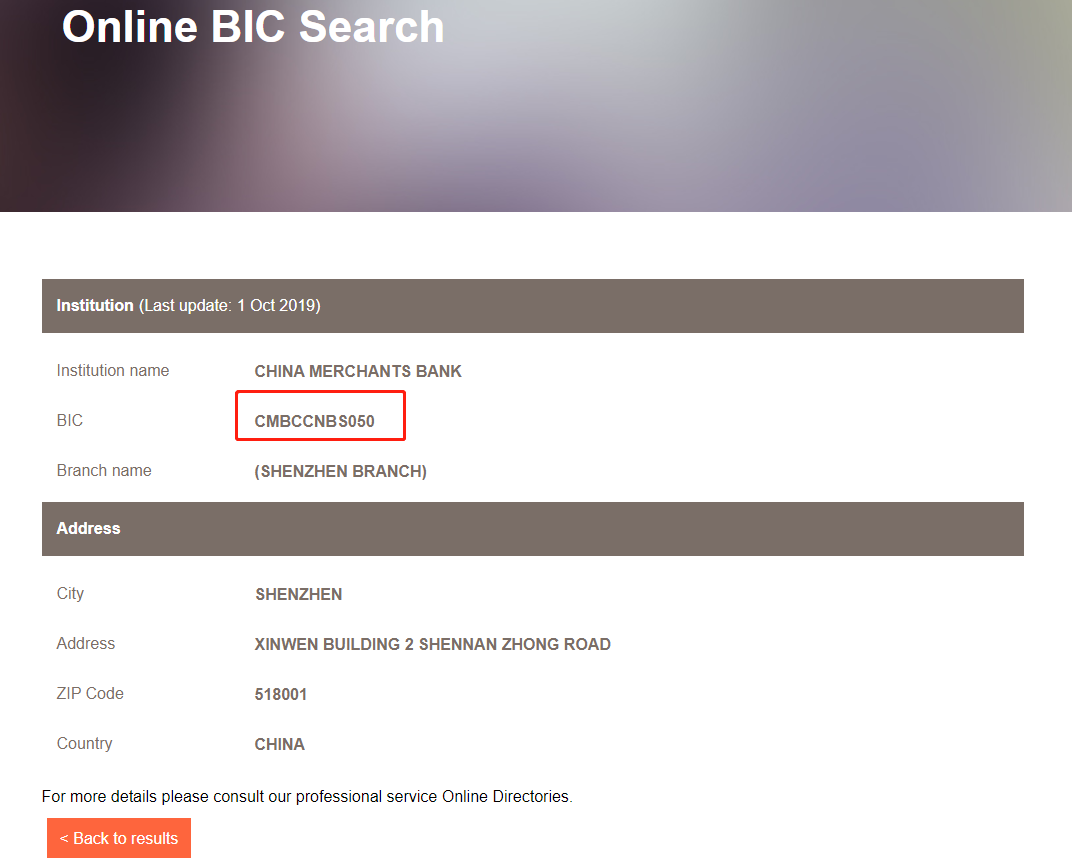Click the Back to results button

(x=119, y=838)
